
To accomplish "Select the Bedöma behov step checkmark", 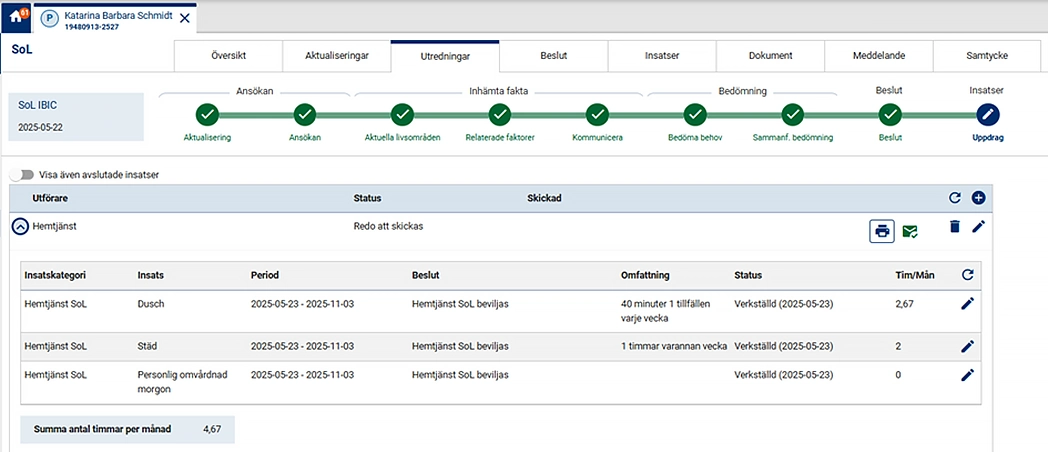I will coord(695,115).
